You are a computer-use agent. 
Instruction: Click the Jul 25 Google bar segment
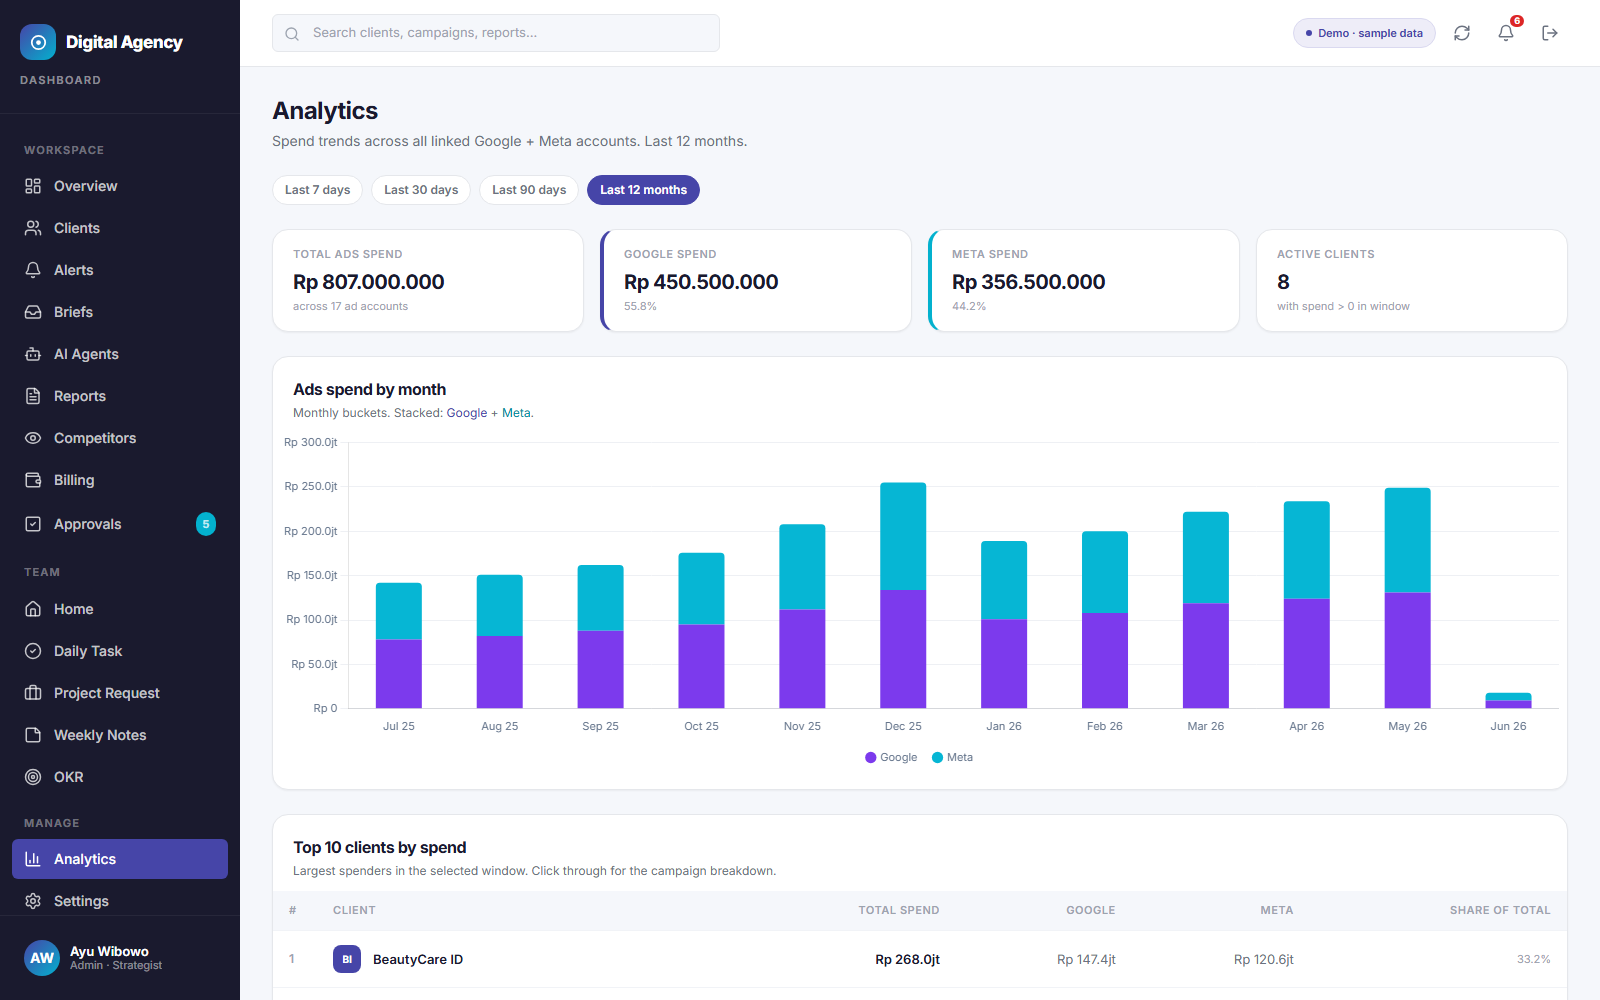398,674
